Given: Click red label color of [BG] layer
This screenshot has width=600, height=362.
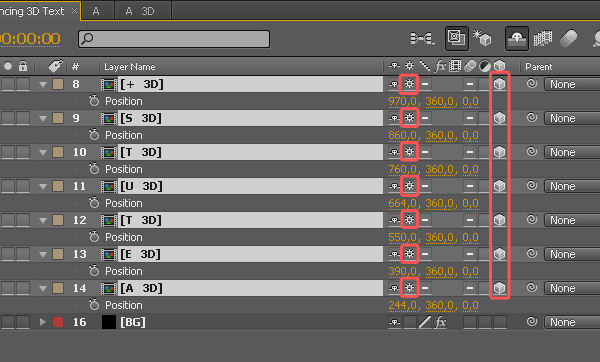Looking at the screenshot, I should pos(58,322).
